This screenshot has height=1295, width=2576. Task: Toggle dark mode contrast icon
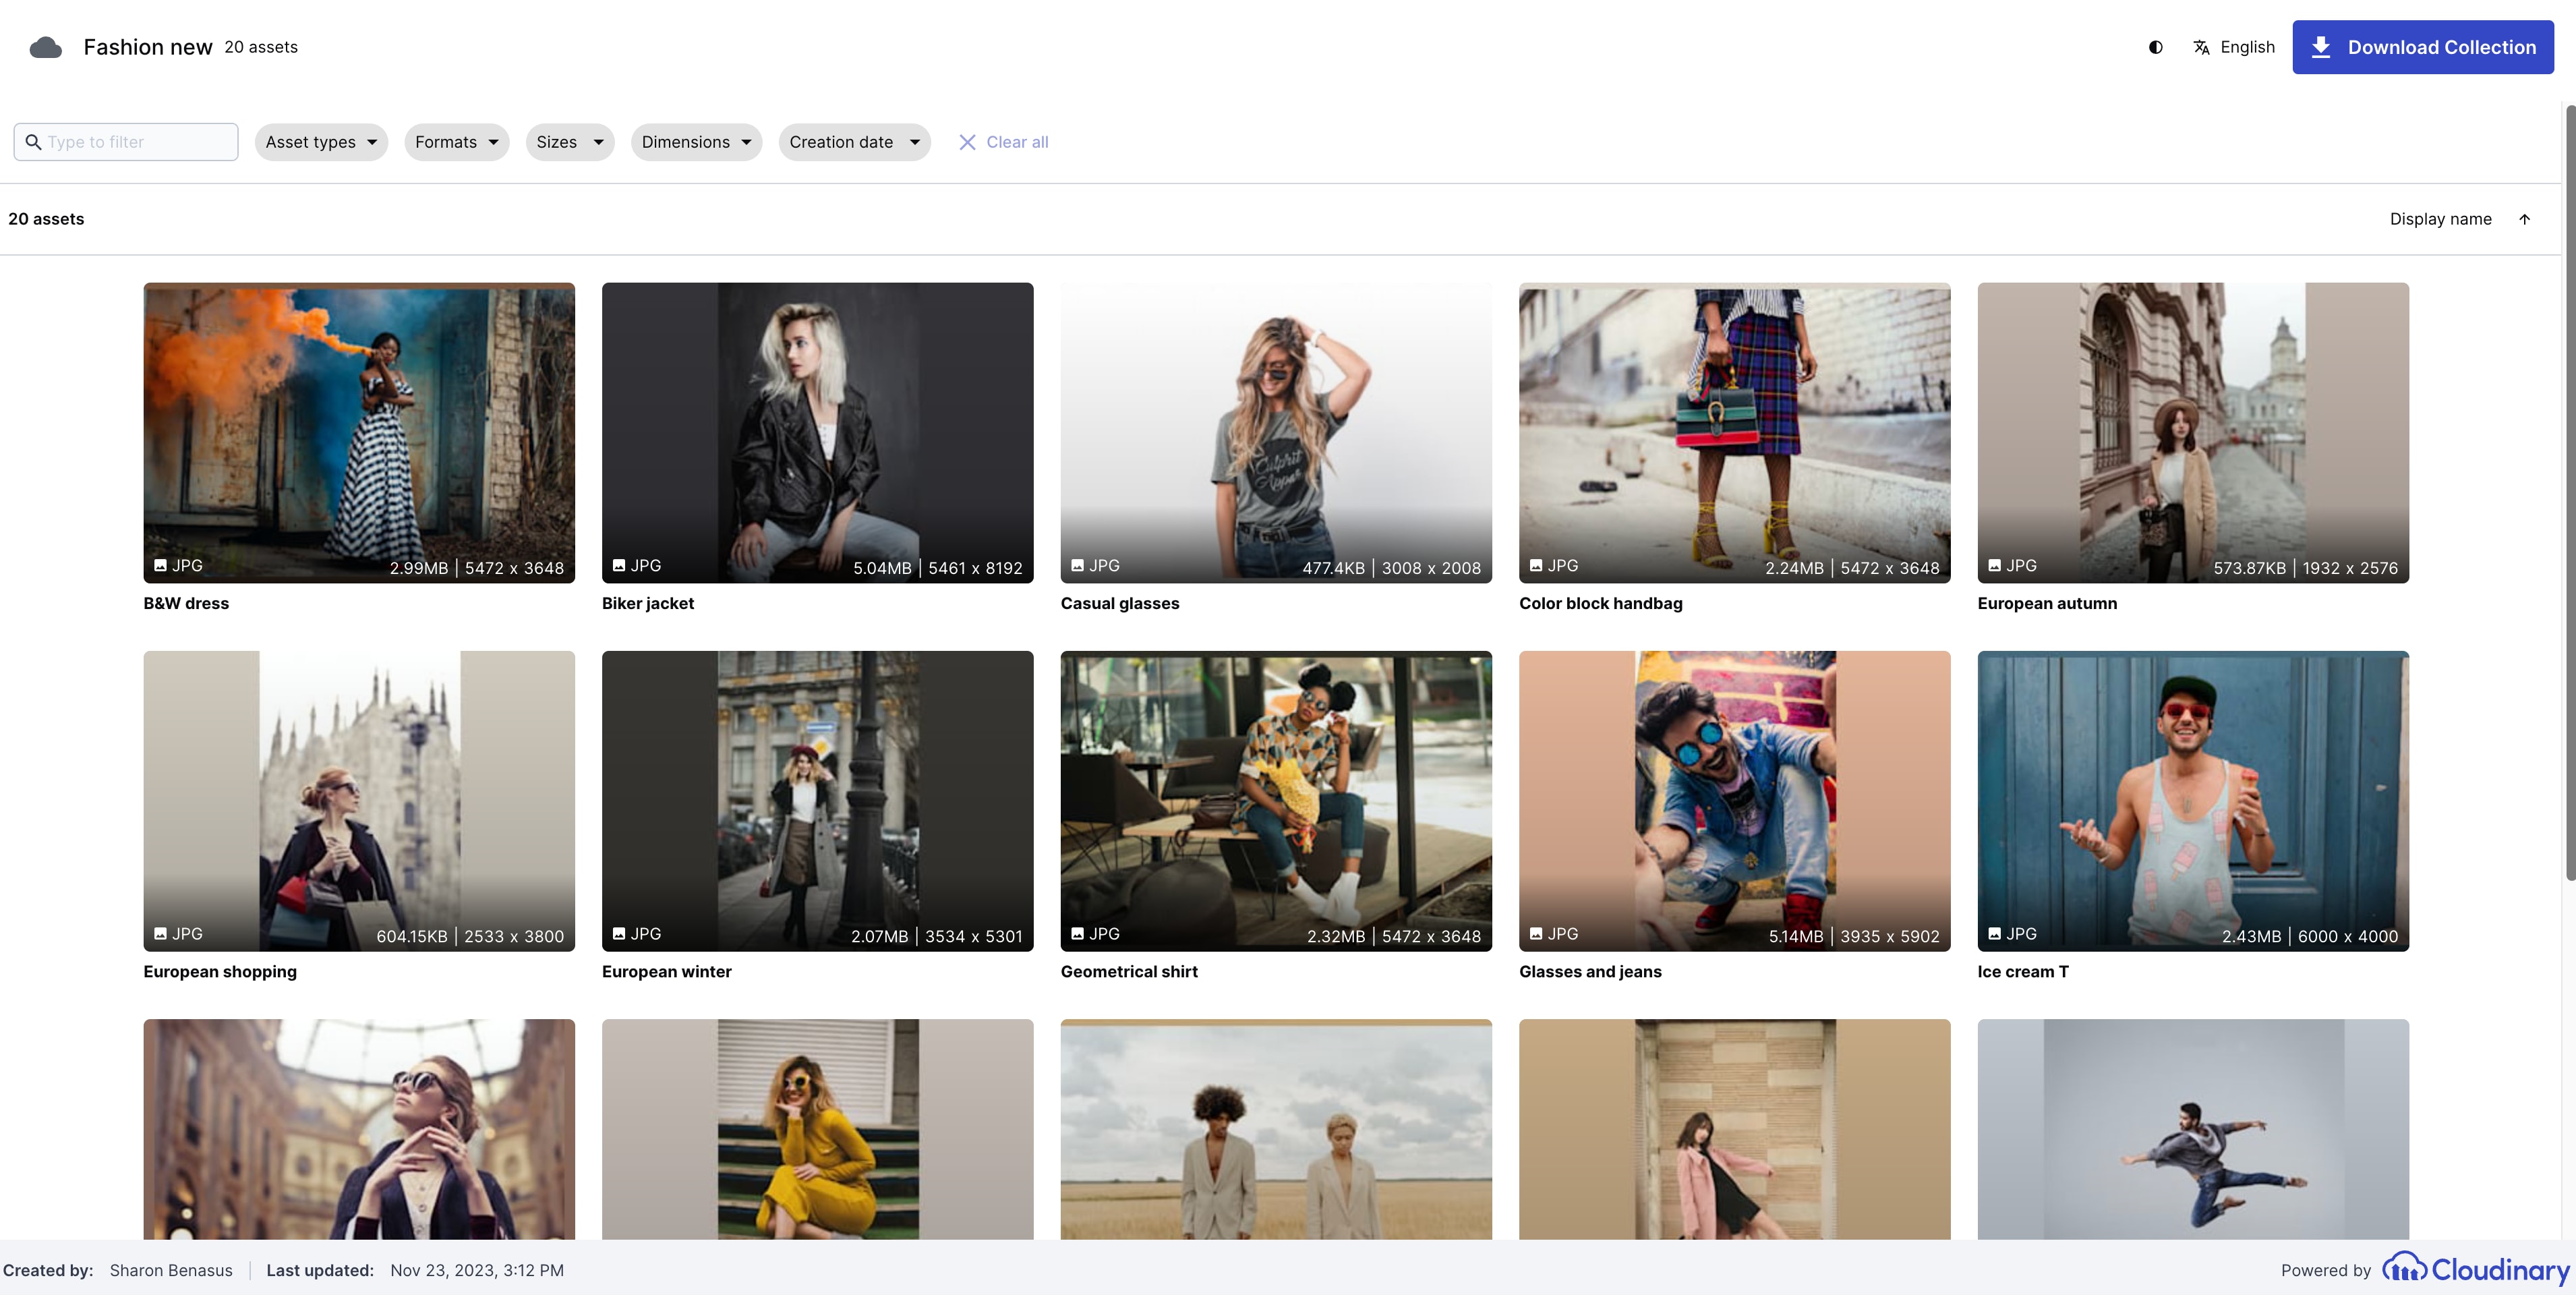click(2156, 47)
